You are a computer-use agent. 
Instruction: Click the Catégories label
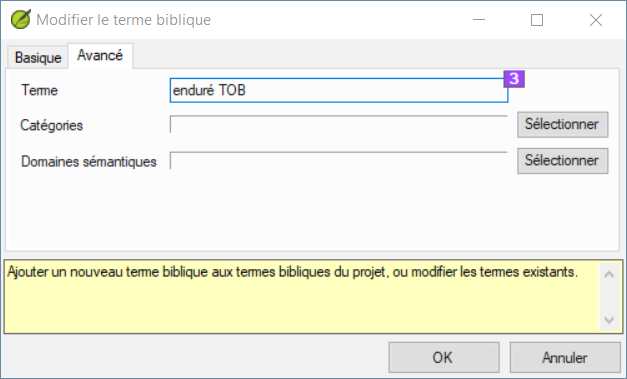tap(52, 125)
